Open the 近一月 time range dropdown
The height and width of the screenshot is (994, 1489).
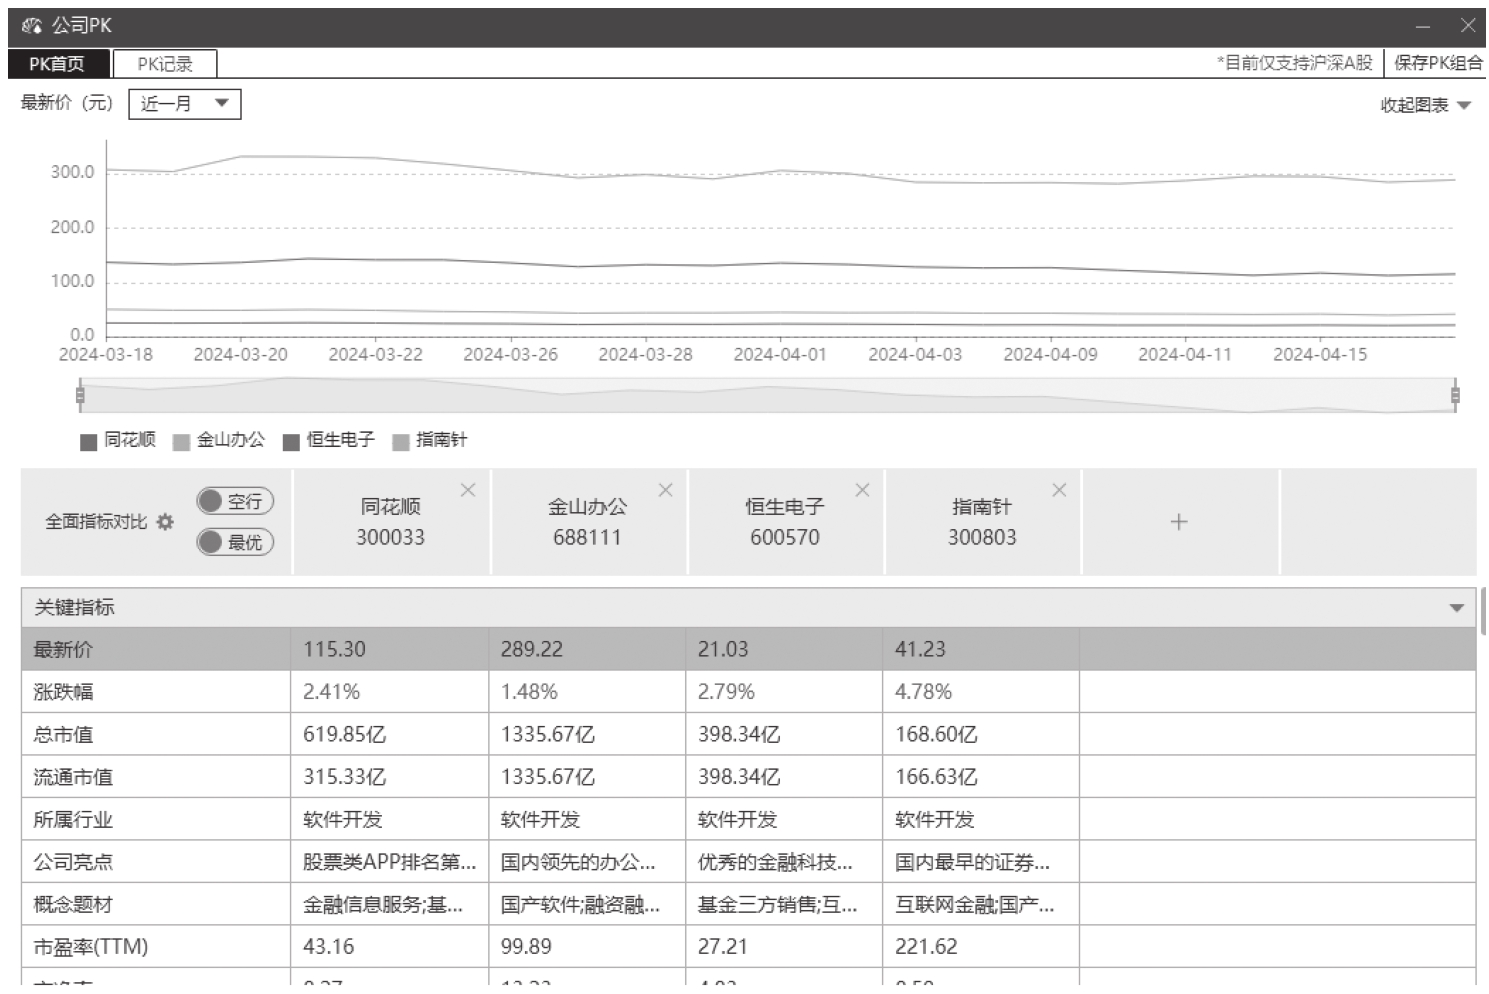(x=185, y=104)
